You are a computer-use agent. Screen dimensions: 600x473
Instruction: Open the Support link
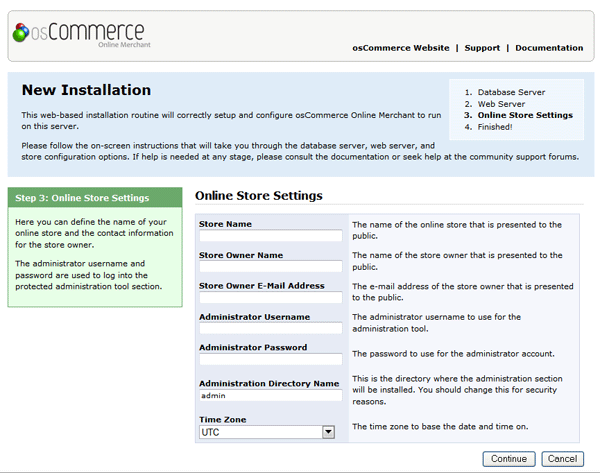point(482,47)
